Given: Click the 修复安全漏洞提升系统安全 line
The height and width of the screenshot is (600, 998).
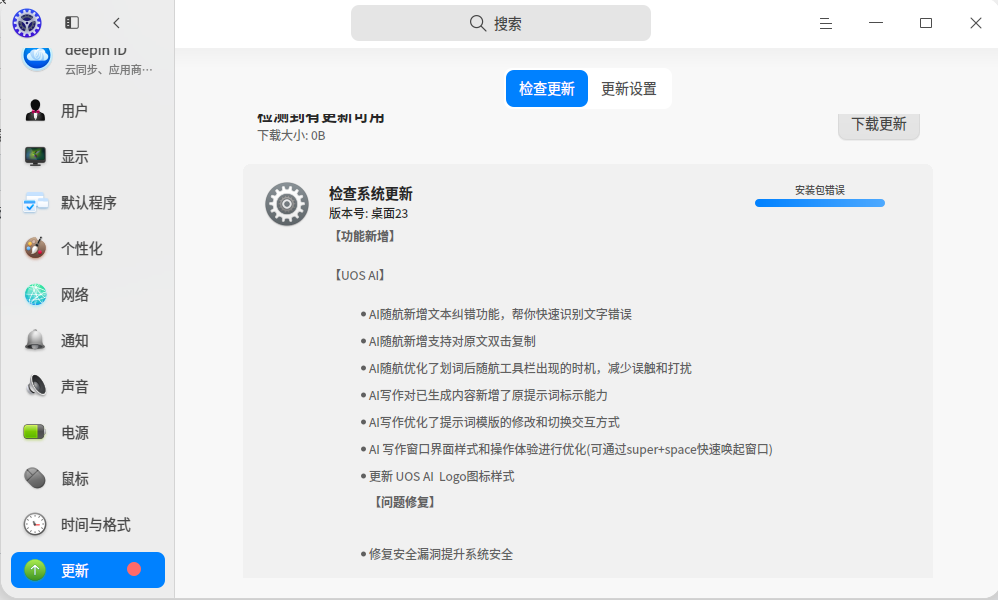Looking at the screenshot, I should pos(441,555).
